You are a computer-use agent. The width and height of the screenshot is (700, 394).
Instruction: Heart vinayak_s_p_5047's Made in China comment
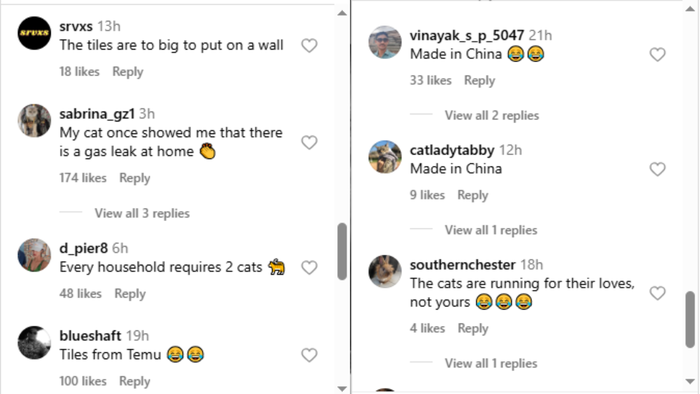pos(657,54)
